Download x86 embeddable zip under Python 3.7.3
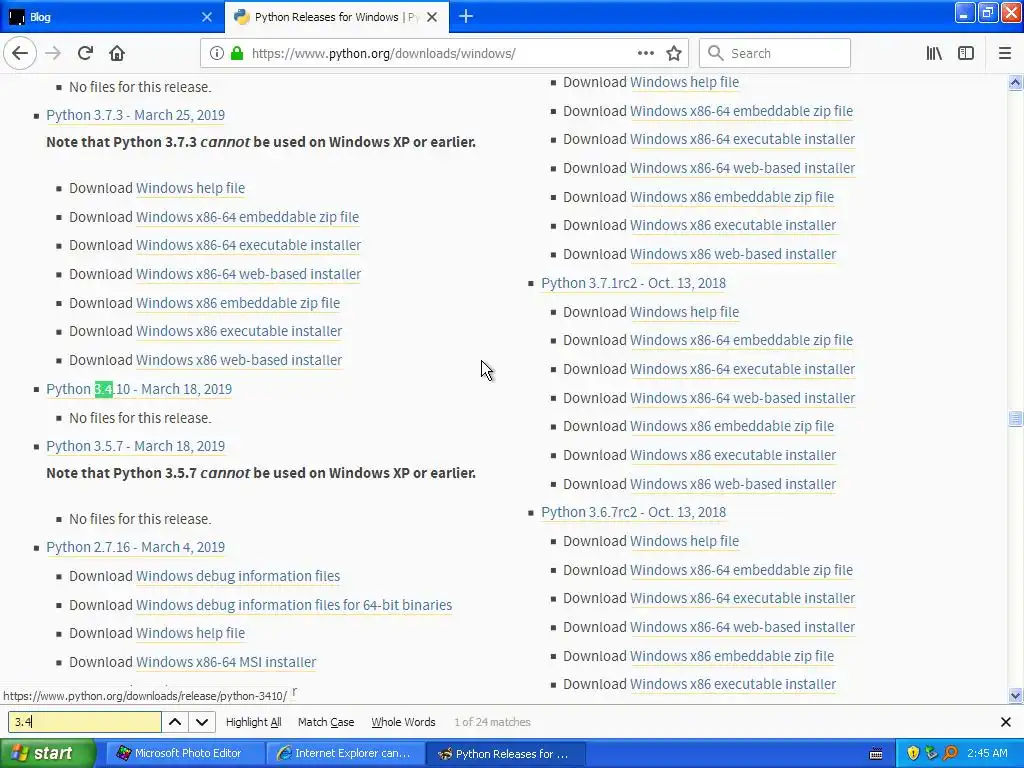 (238, 303)
